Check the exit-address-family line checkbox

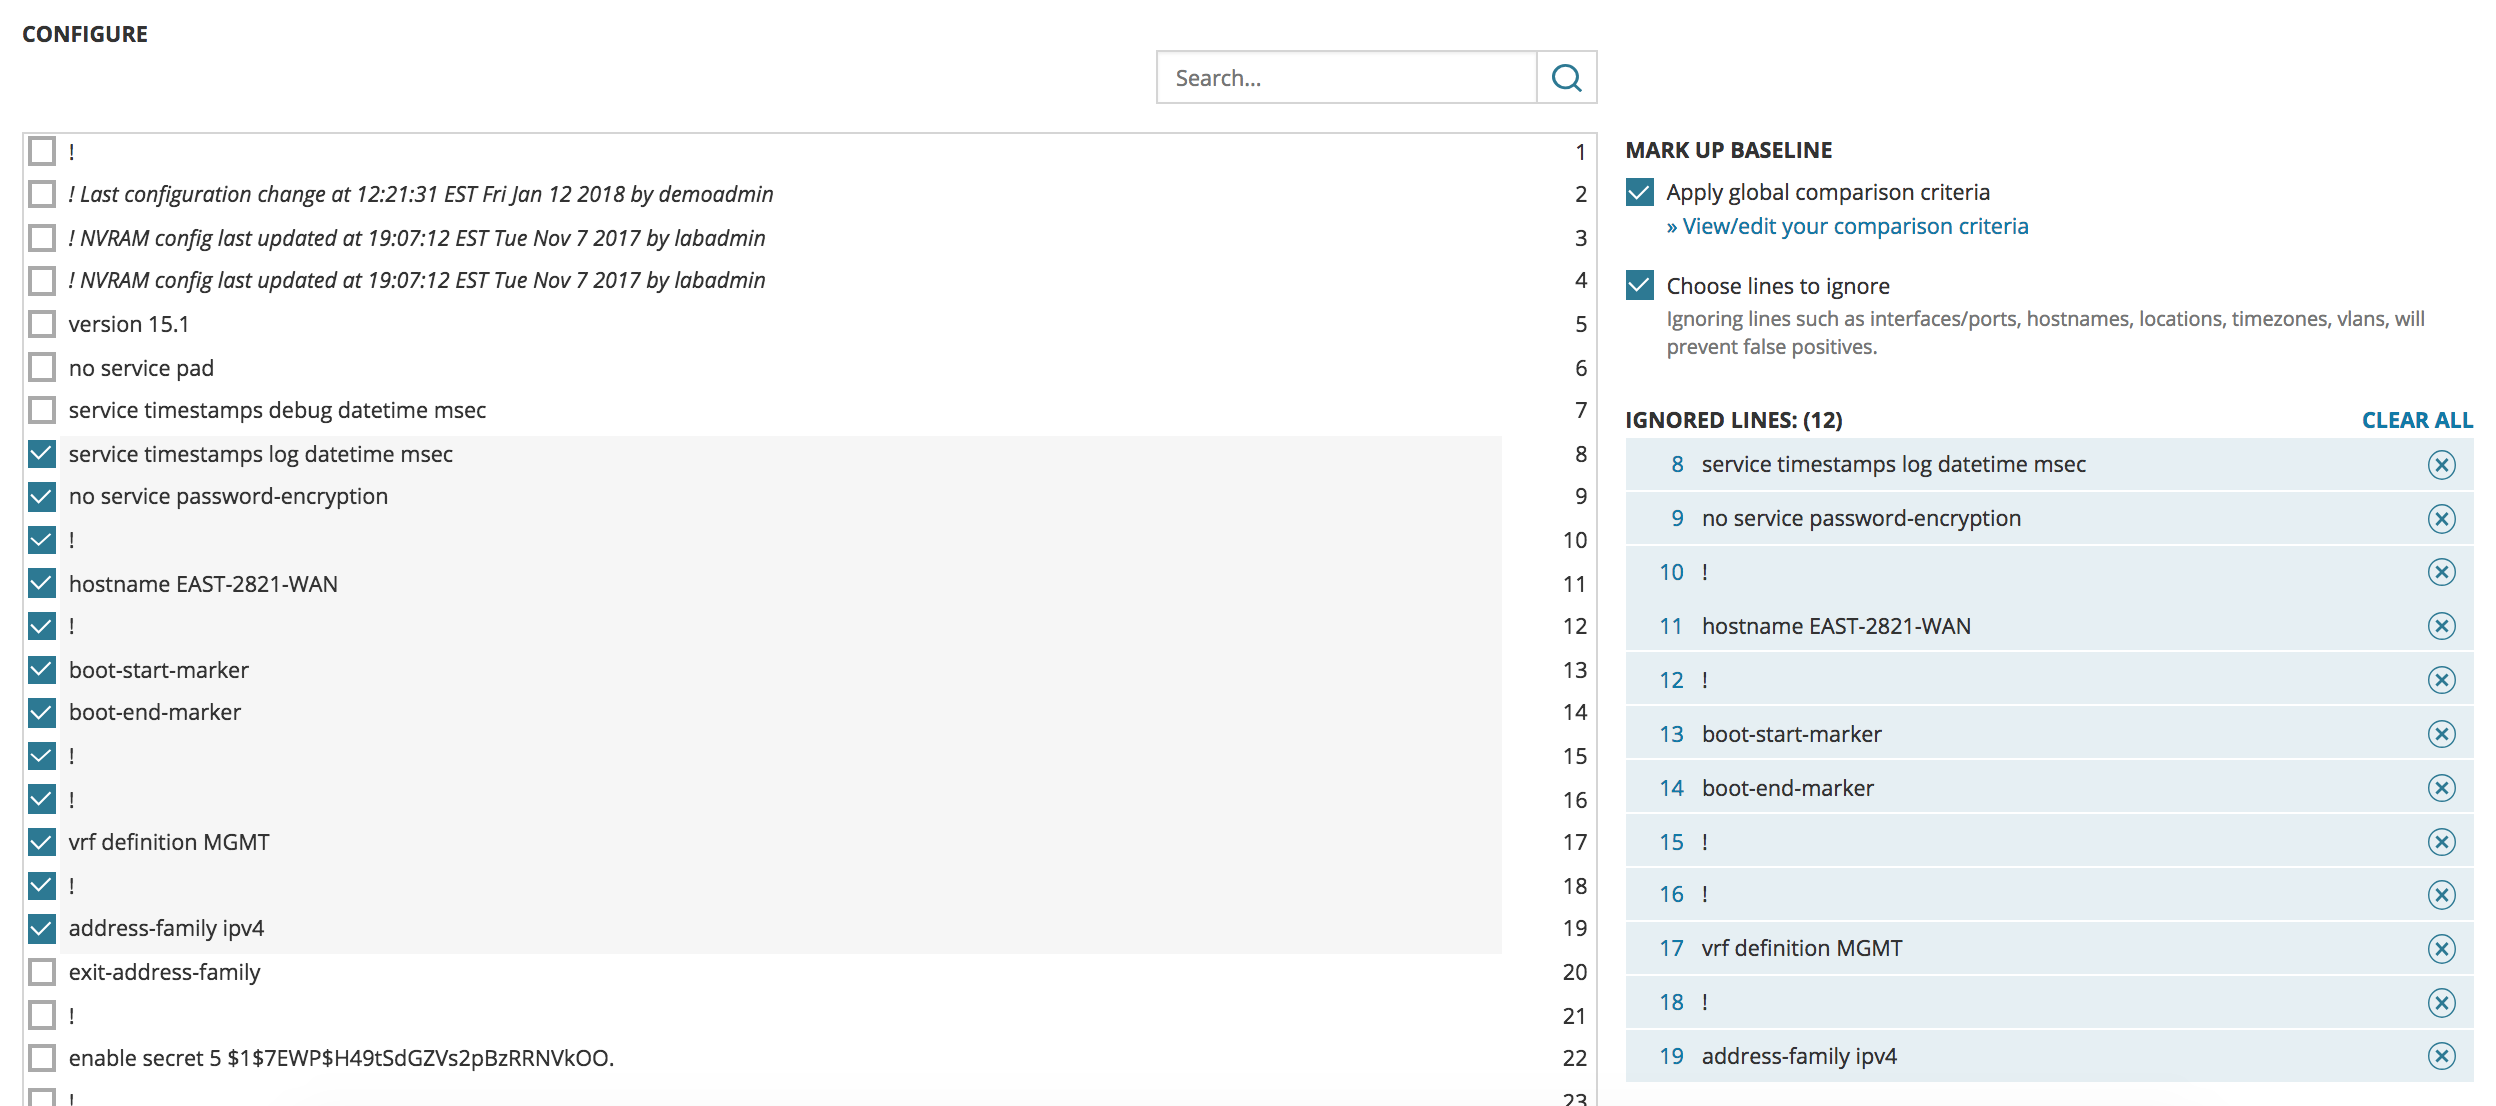coord(42,972)
